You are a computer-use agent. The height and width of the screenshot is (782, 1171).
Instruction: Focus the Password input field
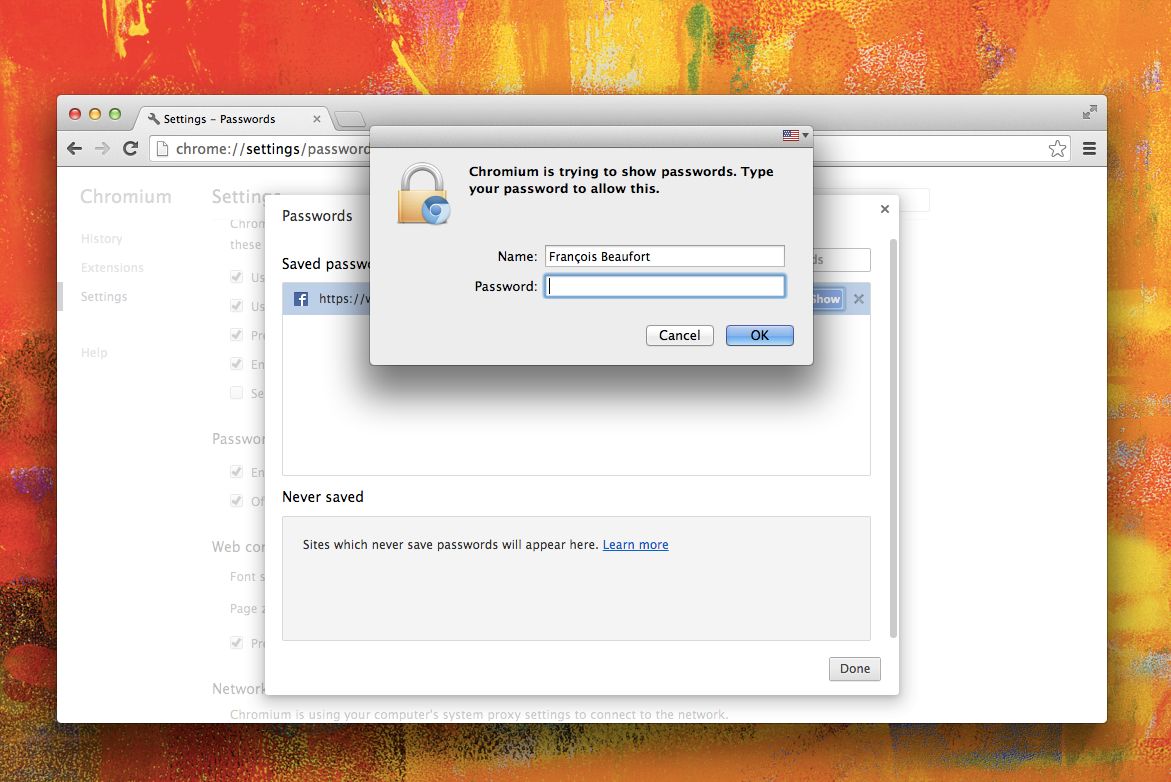665,286
